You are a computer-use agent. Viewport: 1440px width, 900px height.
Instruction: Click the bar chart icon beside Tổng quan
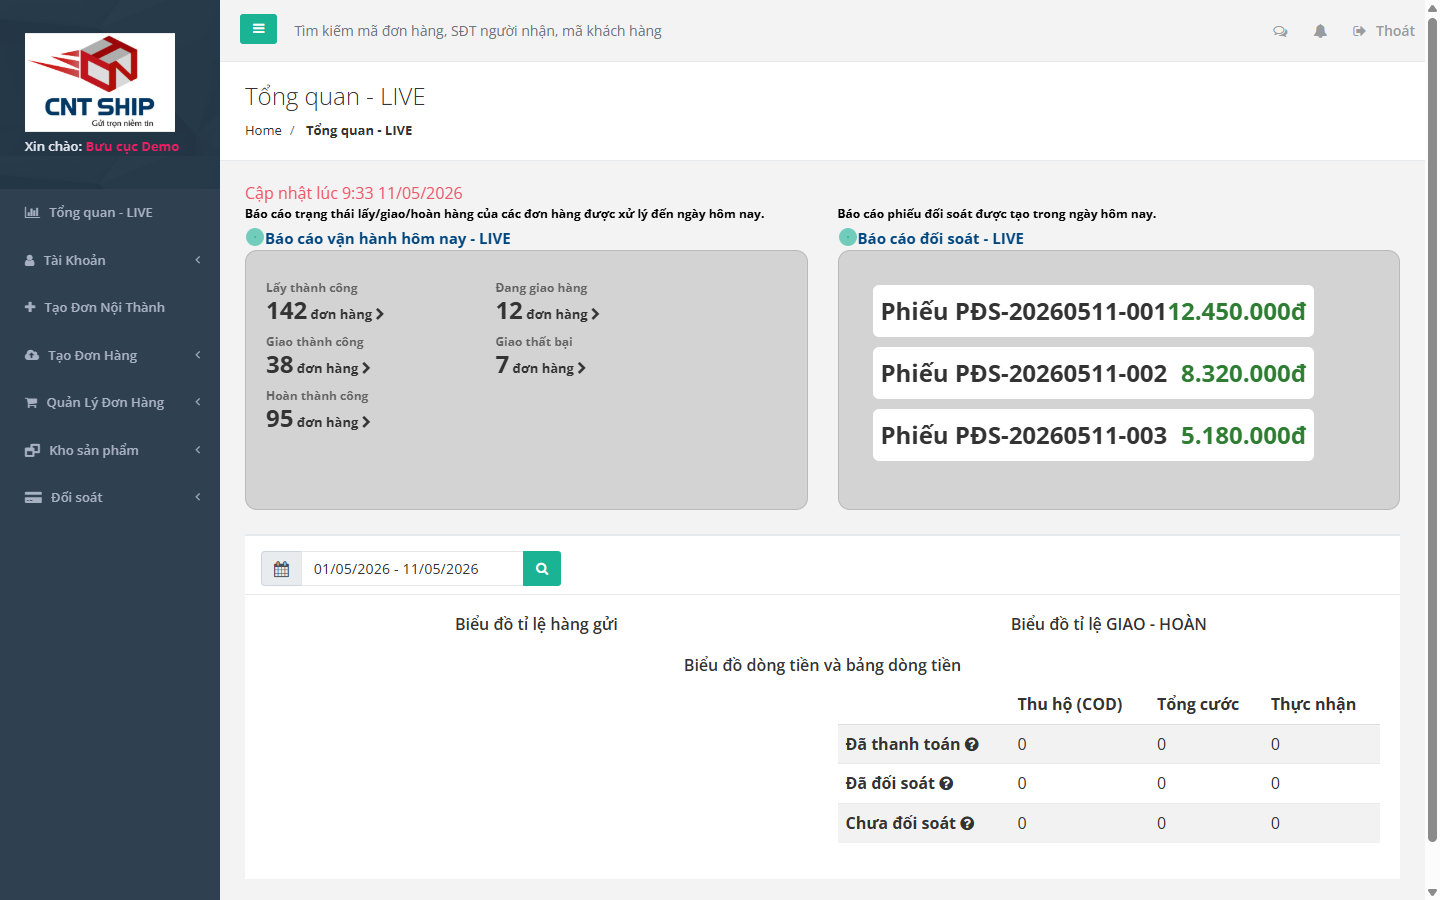tap(32, 212)
